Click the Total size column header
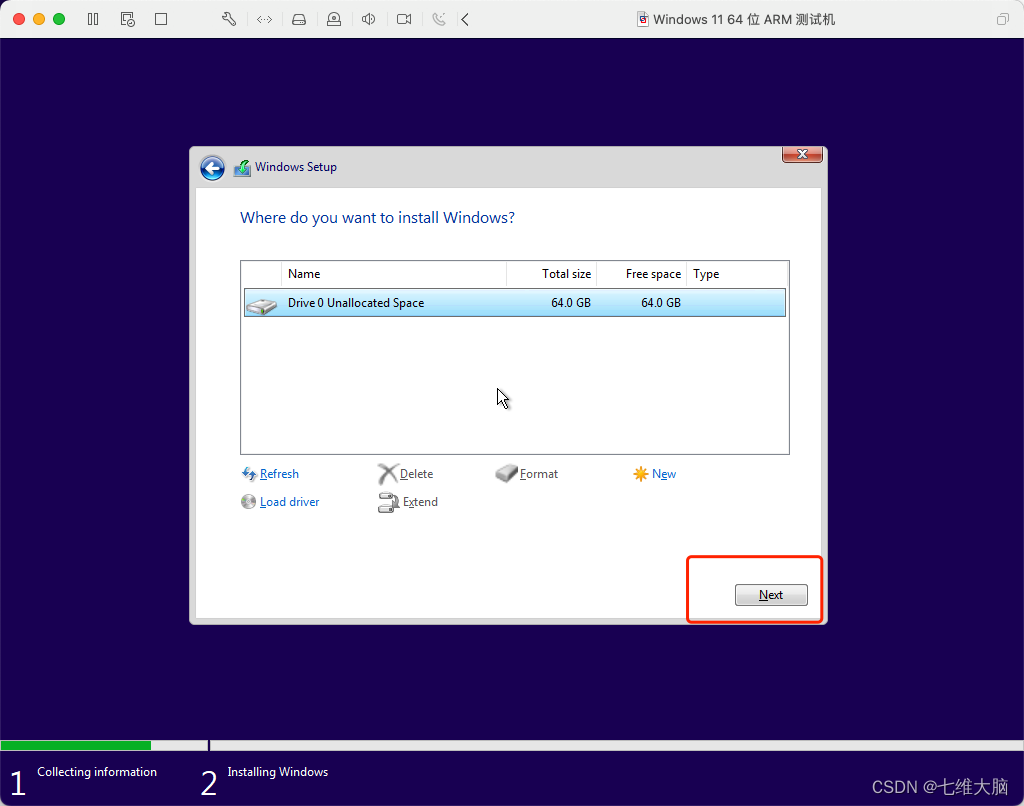 [551, 274]
